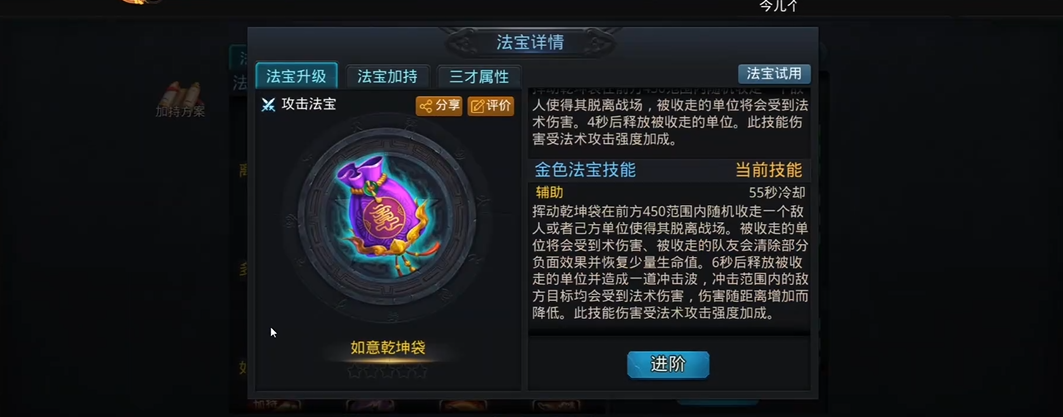Click the 如意乾坤袋 name text

(388, 348)
